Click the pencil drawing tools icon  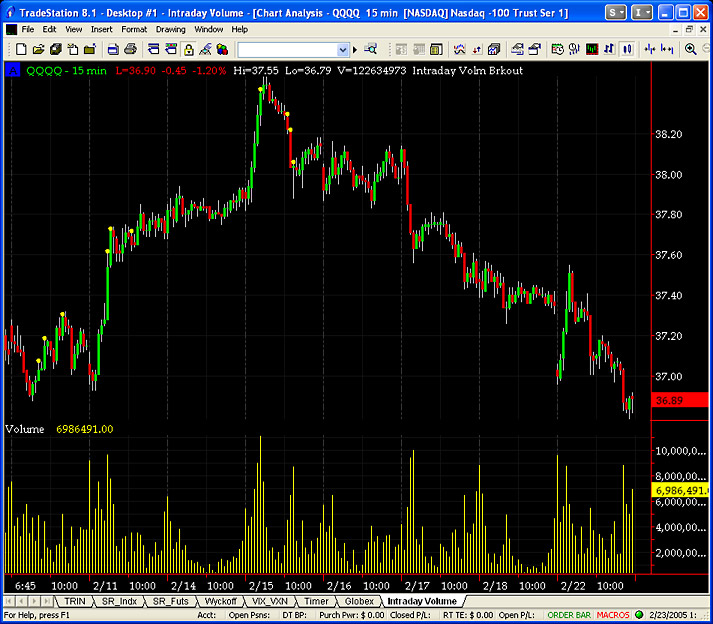[206, 49]
